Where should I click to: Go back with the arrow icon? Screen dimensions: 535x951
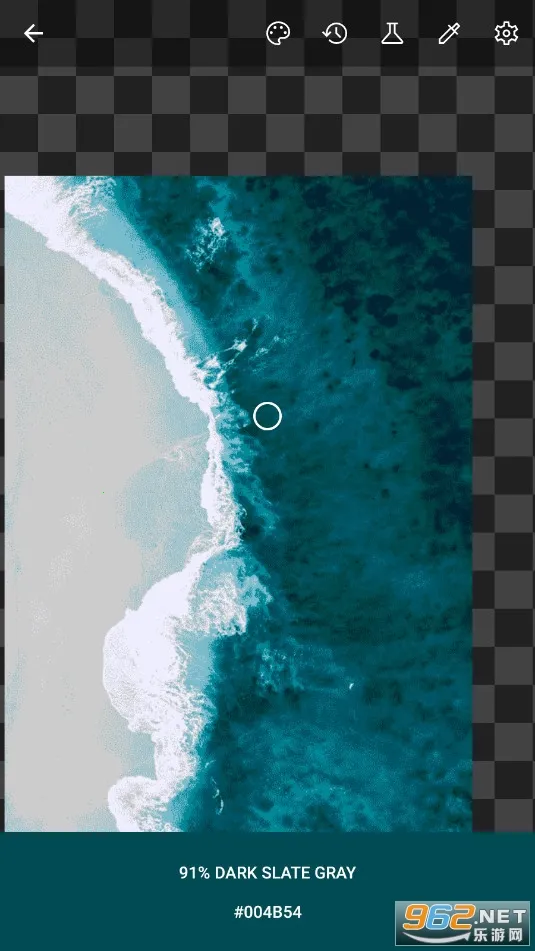click(33, 34)
